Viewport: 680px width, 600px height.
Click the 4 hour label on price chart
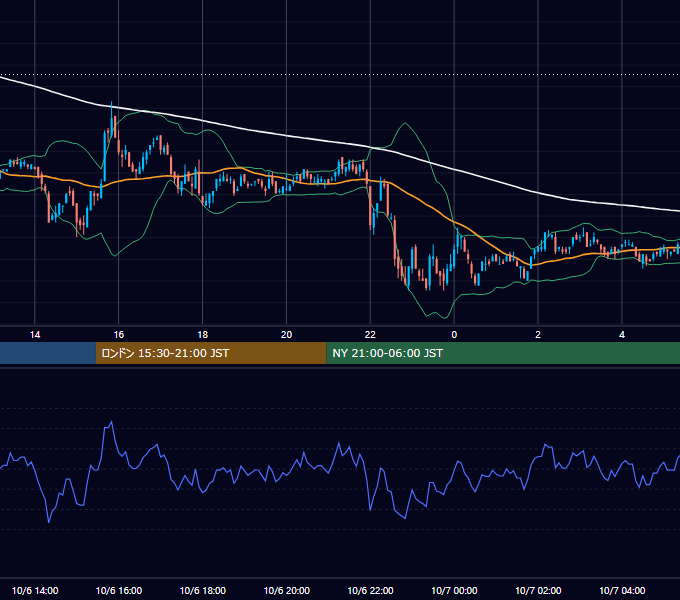(622, 335)
